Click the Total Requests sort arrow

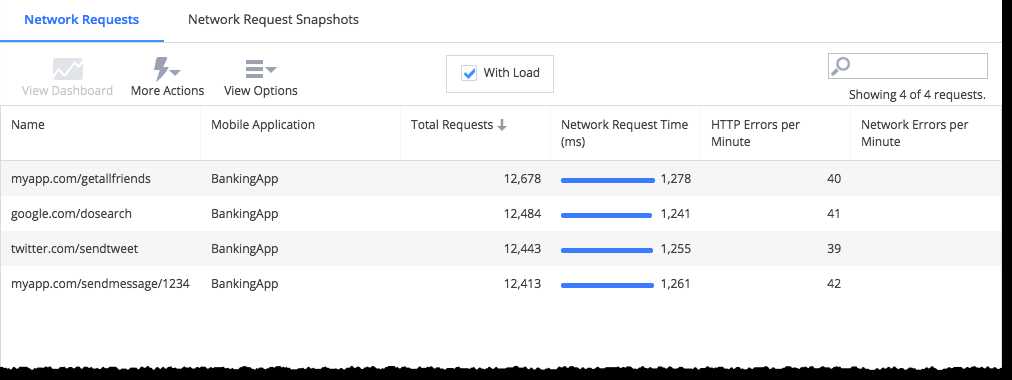point(502,125)
